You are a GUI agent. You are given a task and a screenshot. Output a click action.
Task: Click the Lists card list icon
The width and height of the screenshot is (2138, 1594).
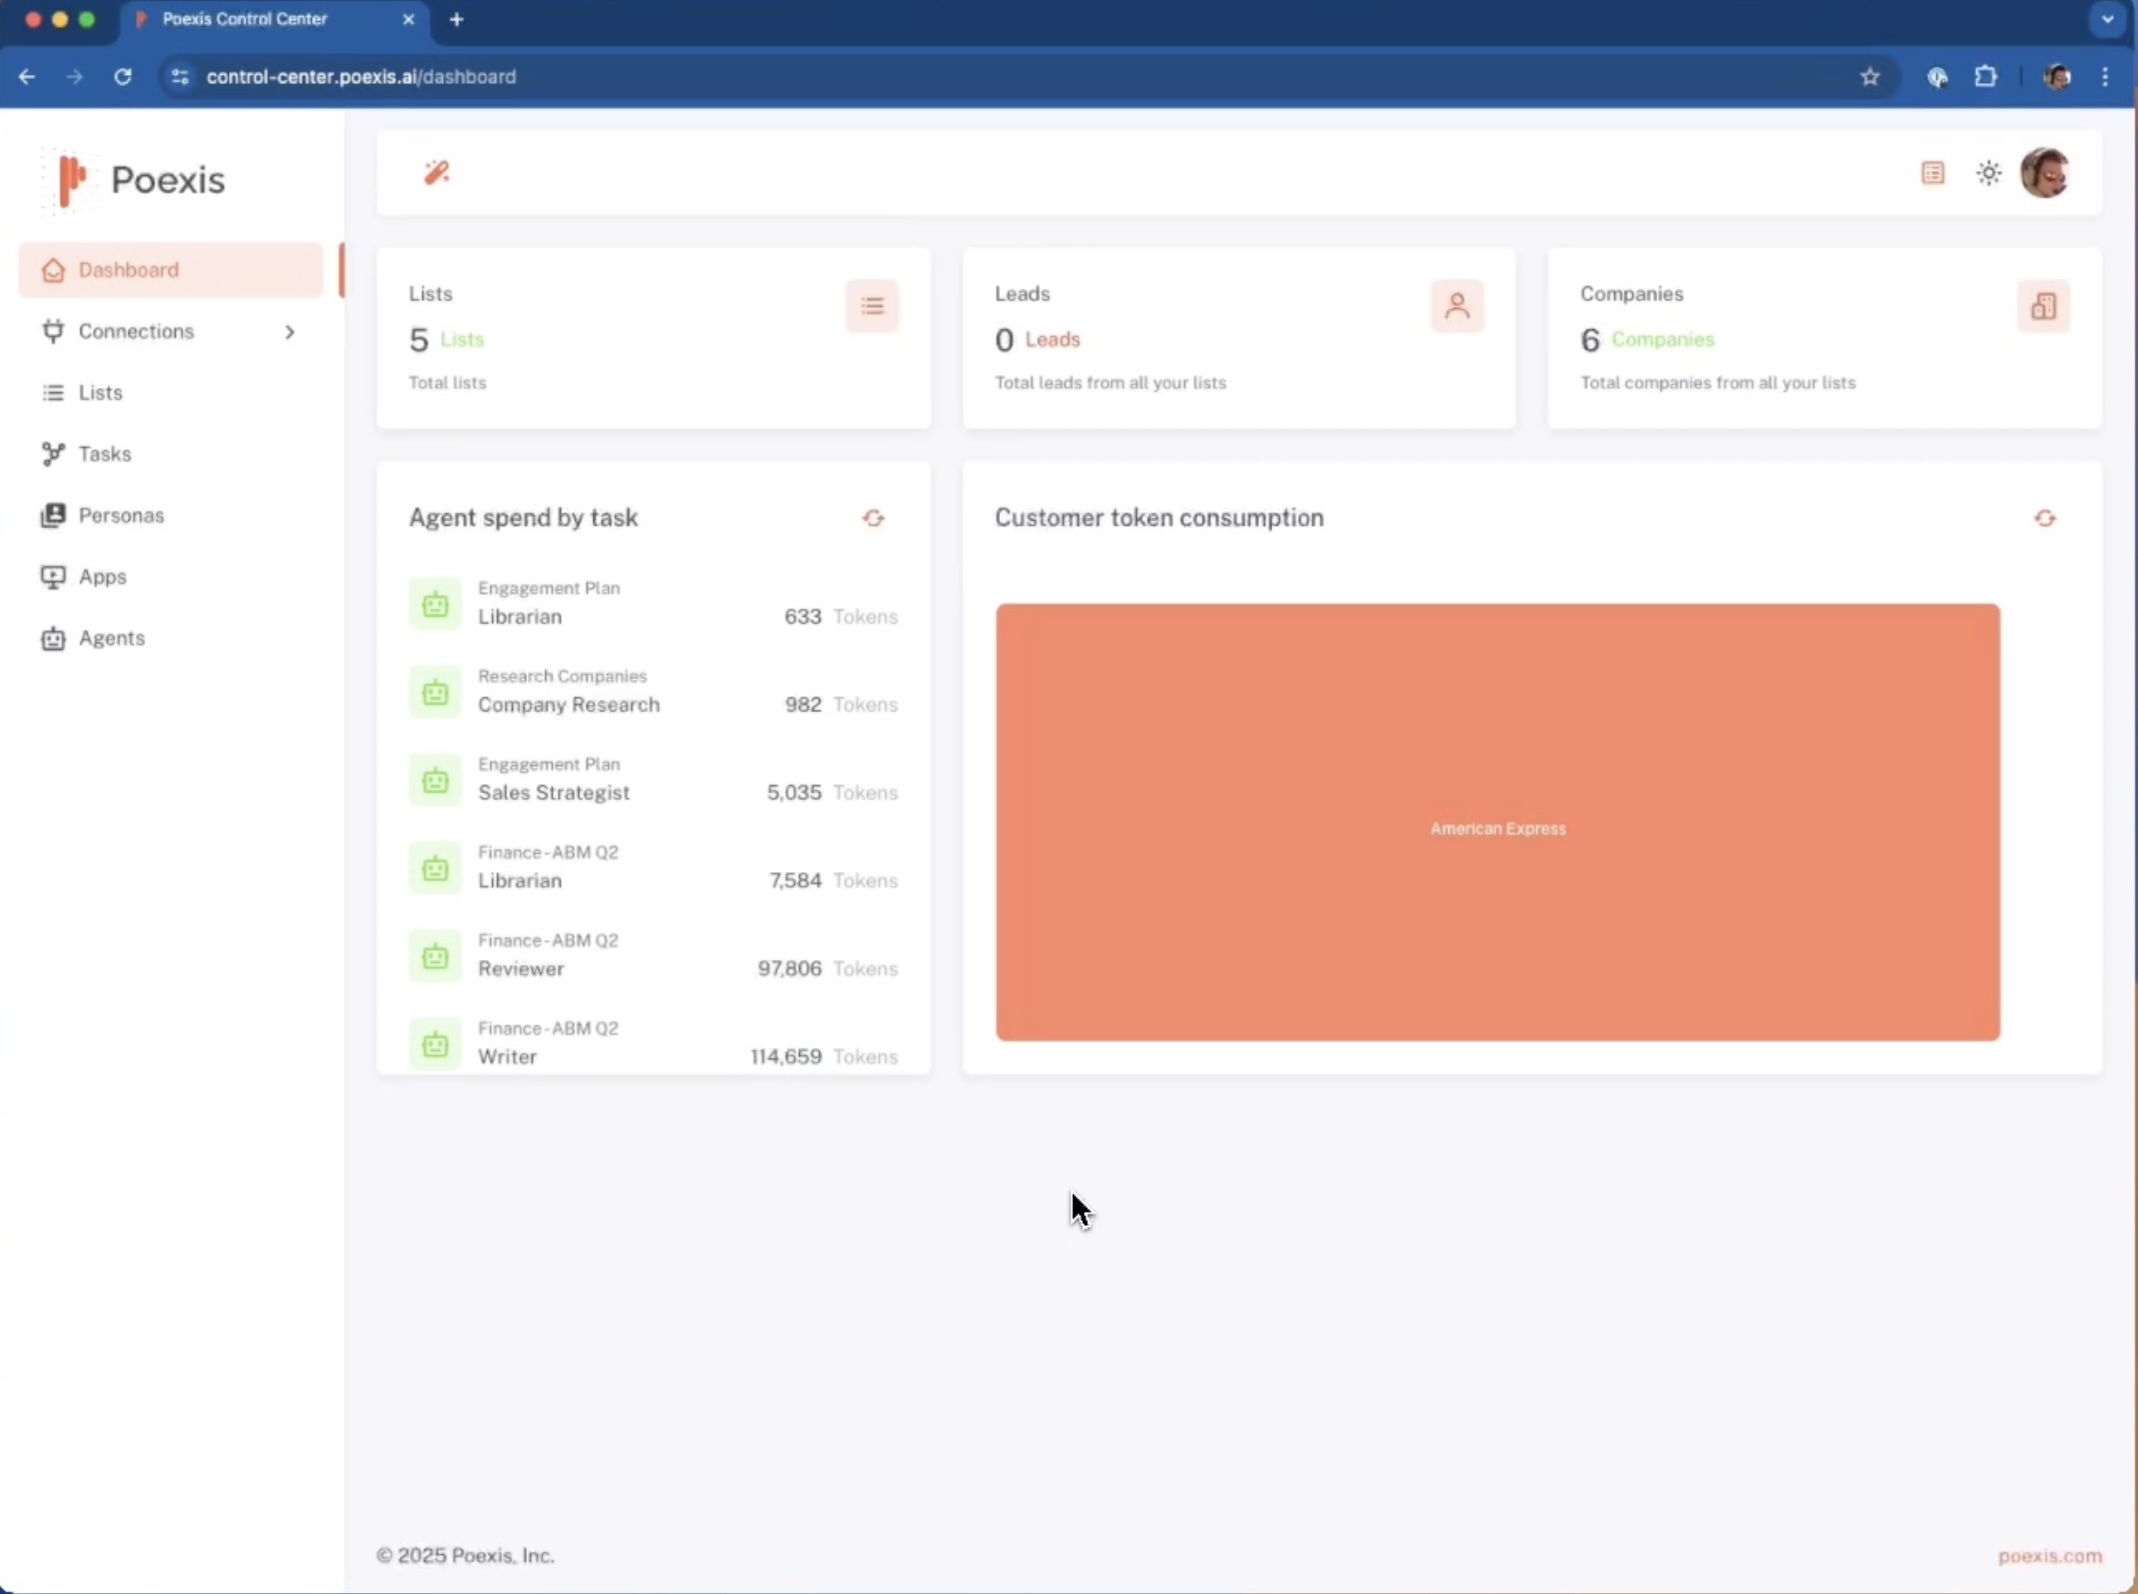[x=872, y=306]
